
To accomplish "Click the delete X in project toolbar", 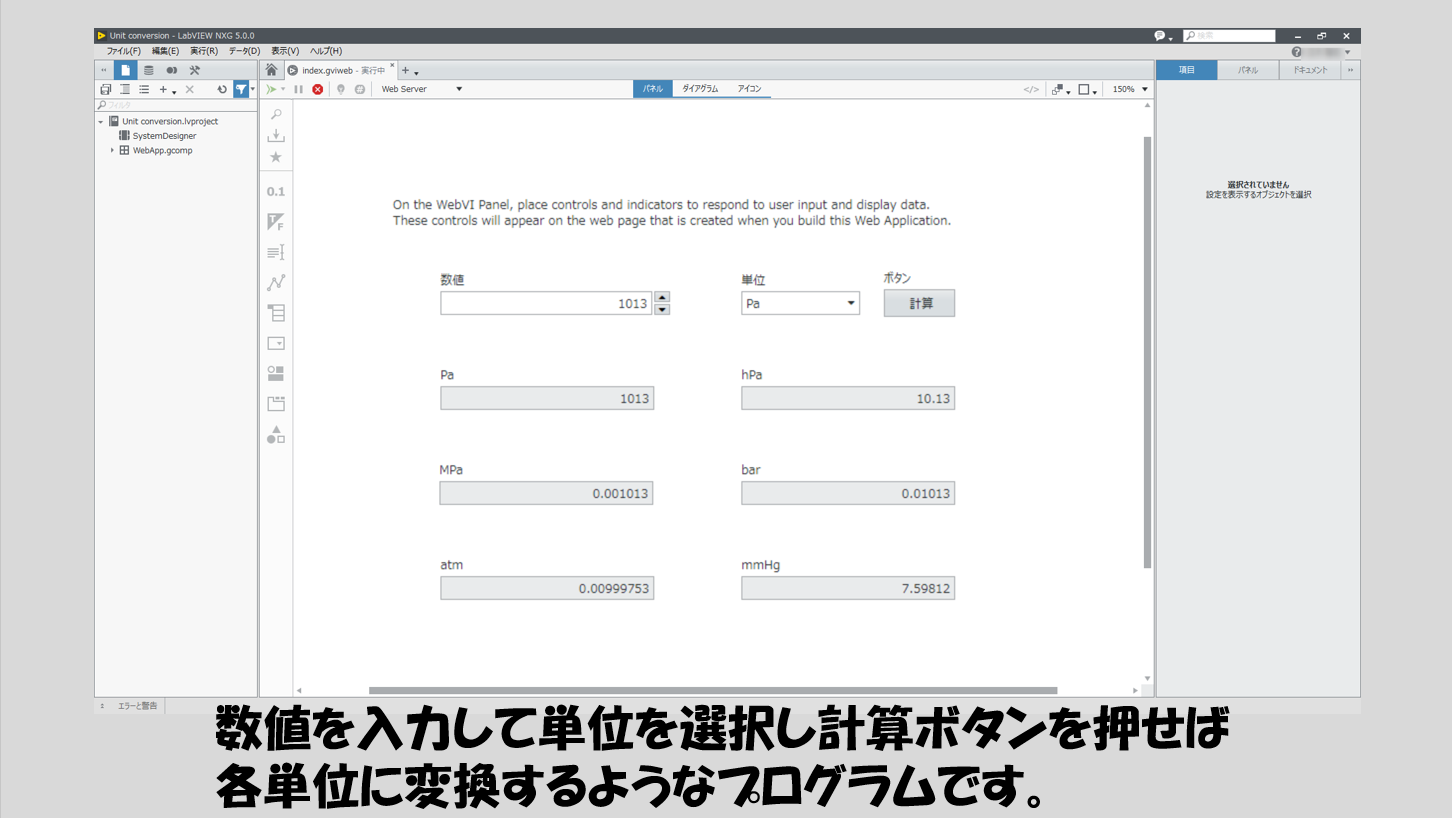I will click(x=189, y=89).
